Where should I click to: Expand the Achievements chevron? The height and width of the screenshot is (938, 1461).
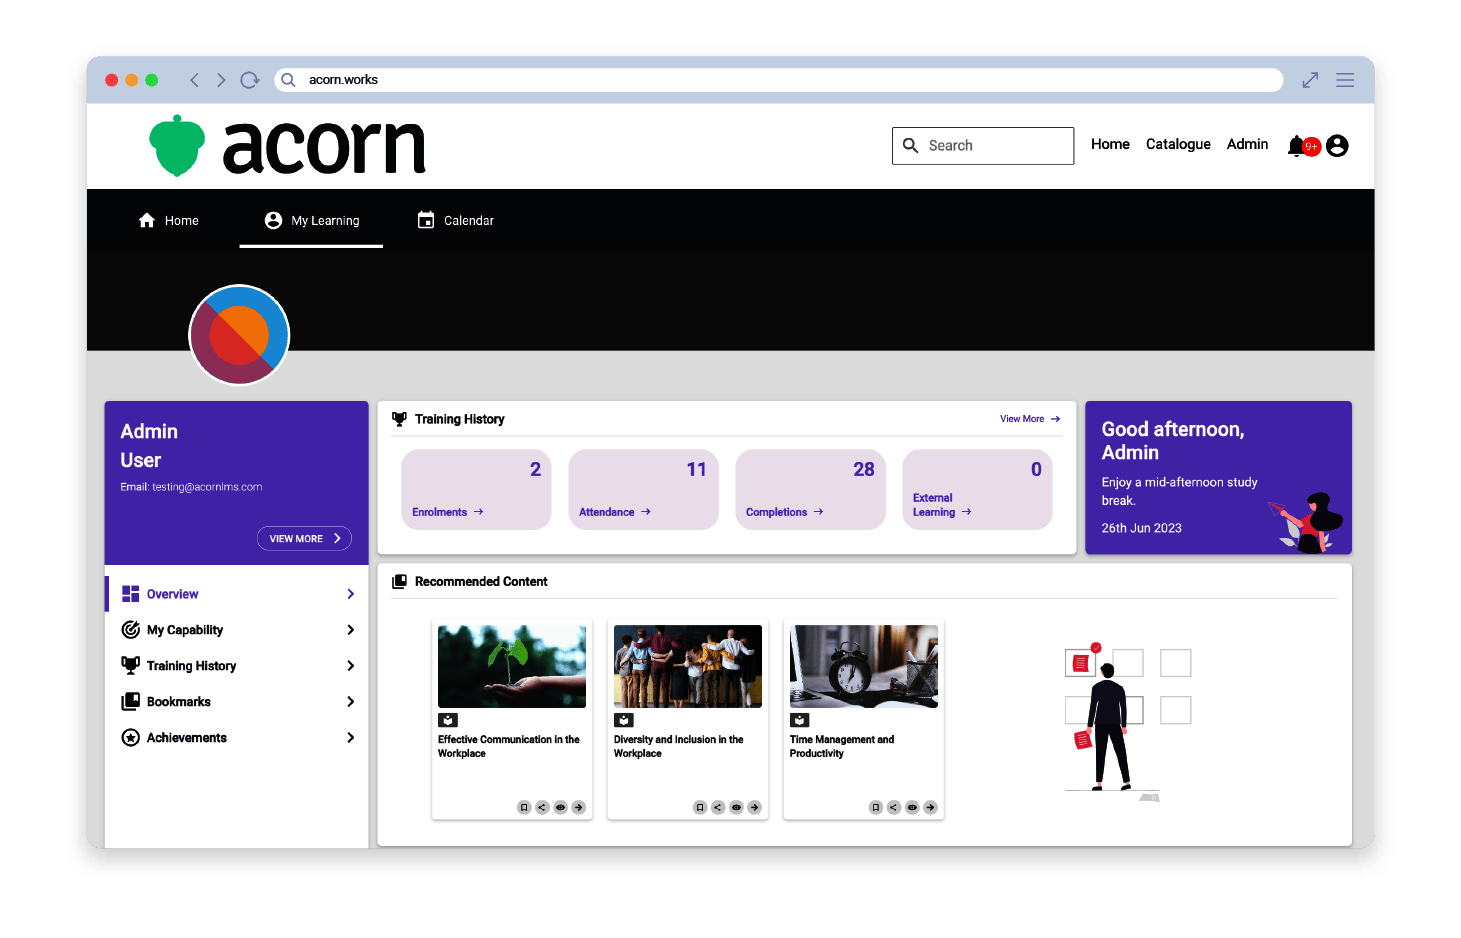point(350,738)
